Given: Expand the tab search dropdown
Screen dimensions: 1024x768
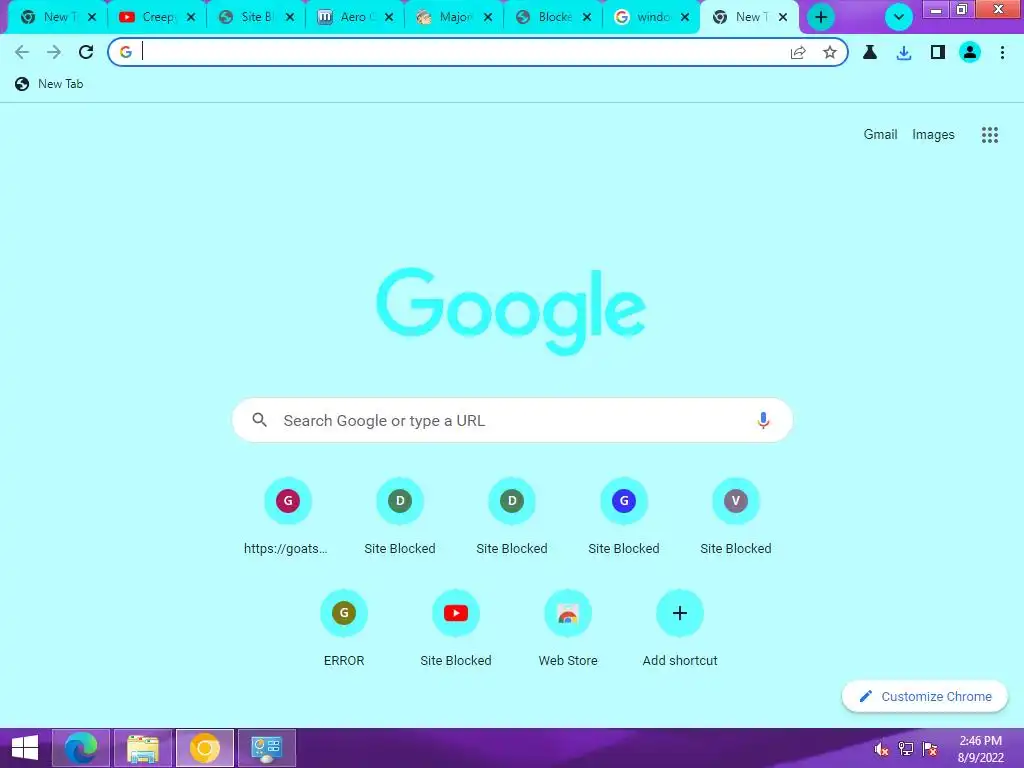Looking at the screenshot, I should [899, 17].
